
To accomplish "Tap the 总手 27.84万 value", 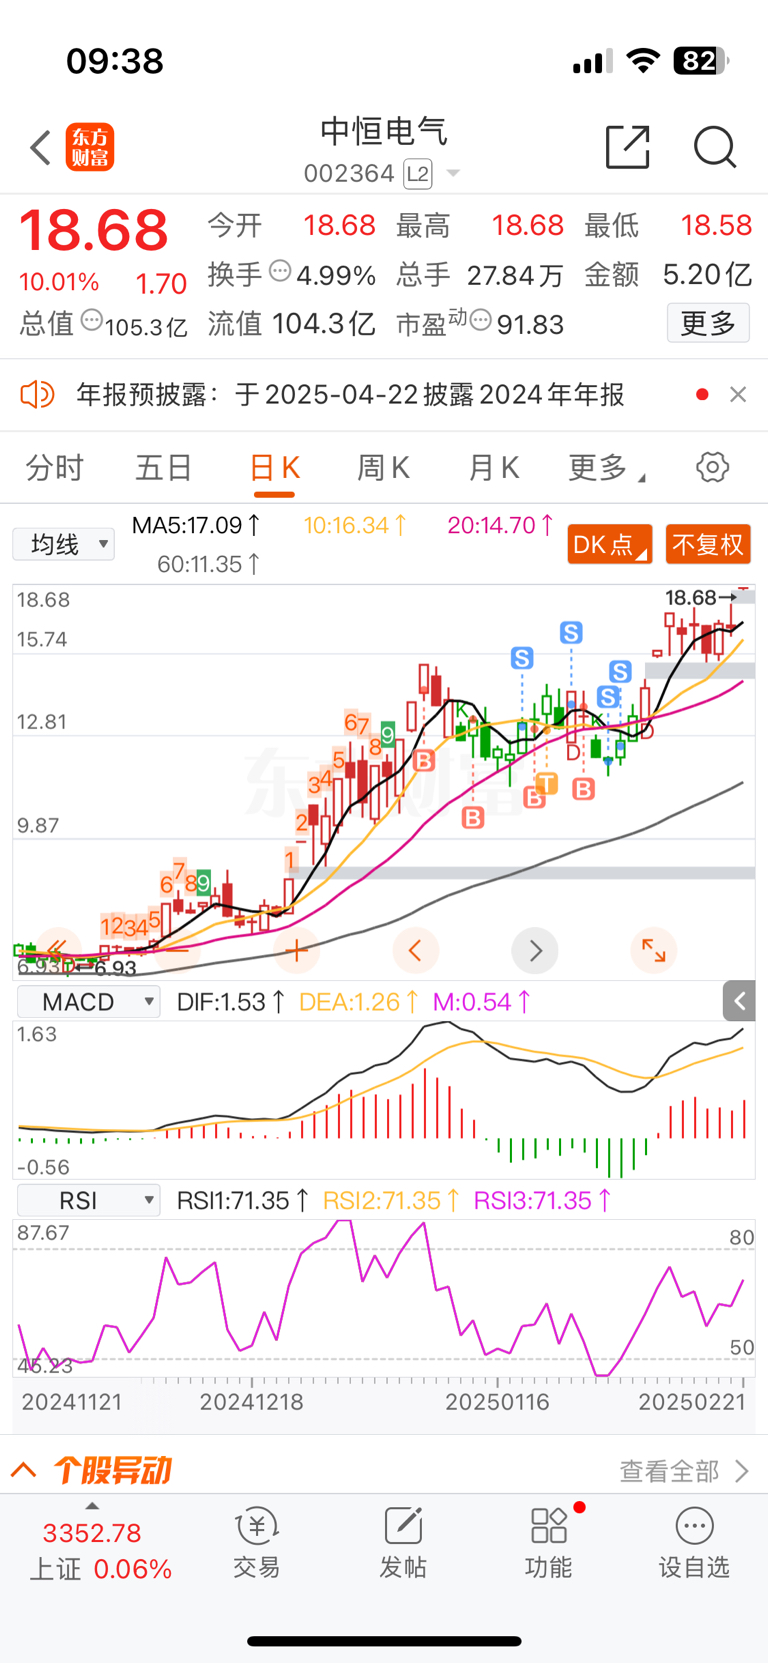I will click(480, 275).
